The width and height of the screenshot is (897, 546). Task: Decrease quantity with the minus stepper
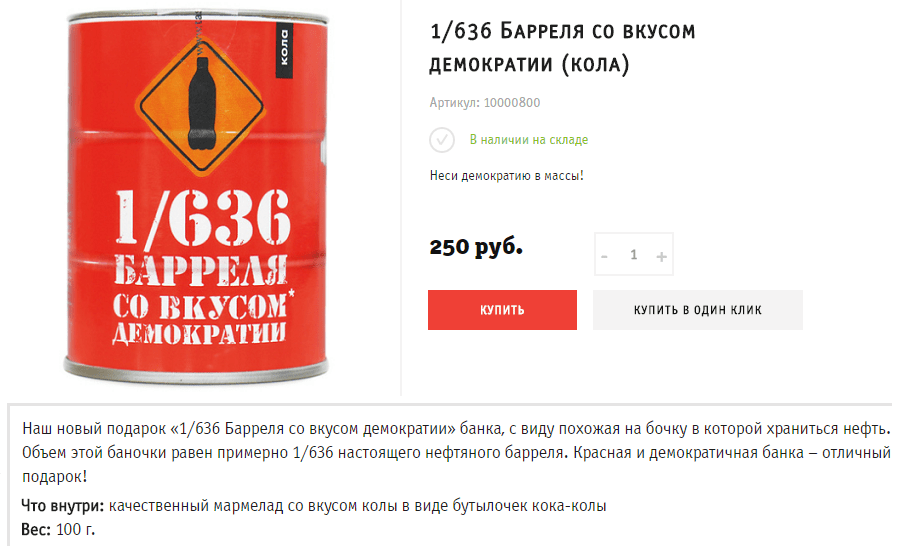click(604, 256)
